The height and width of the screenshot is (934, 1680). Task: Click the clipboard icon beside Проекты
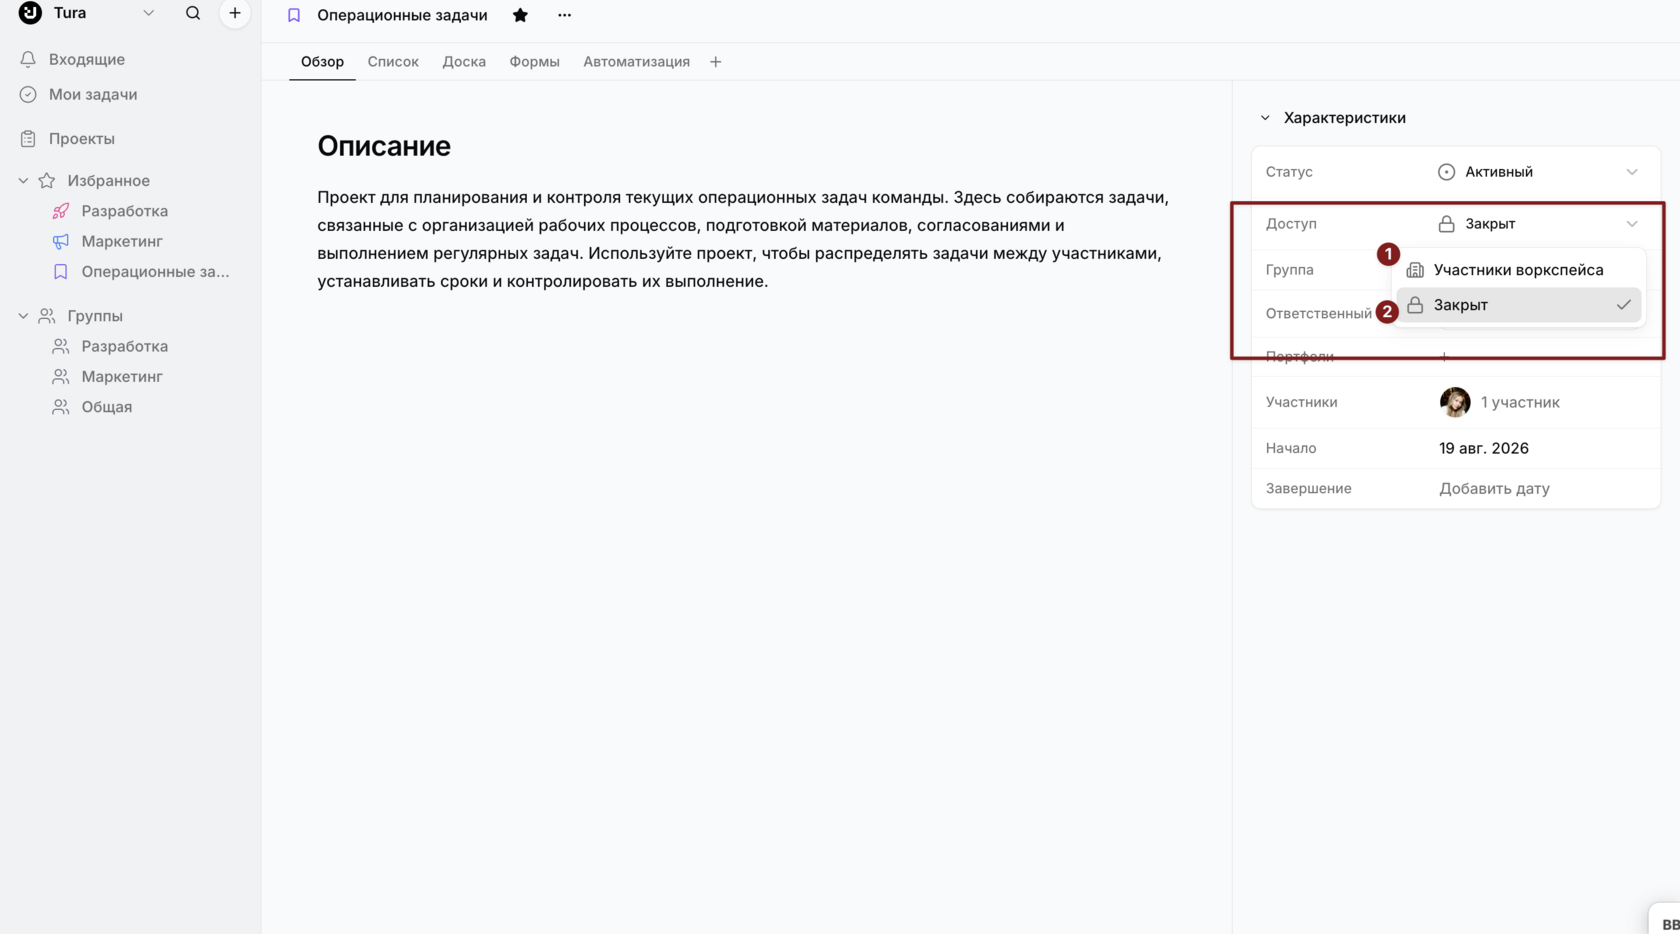click(x=28, y=138)
